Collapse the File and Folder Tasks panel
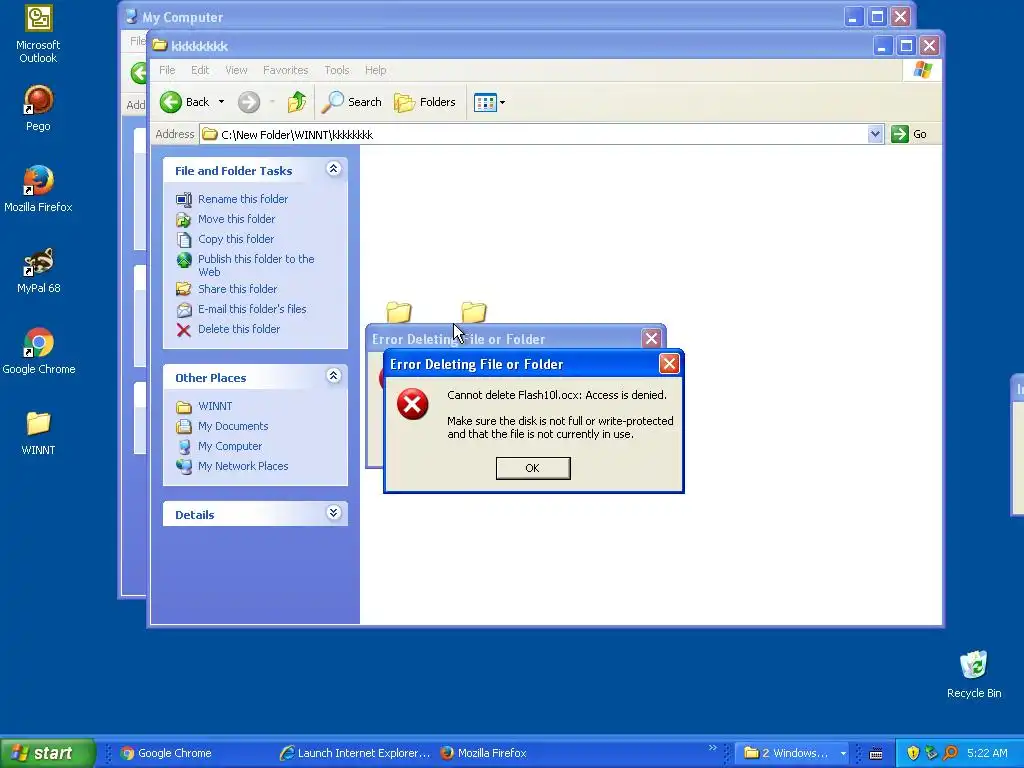The image size is (1024, 768). 334,169
